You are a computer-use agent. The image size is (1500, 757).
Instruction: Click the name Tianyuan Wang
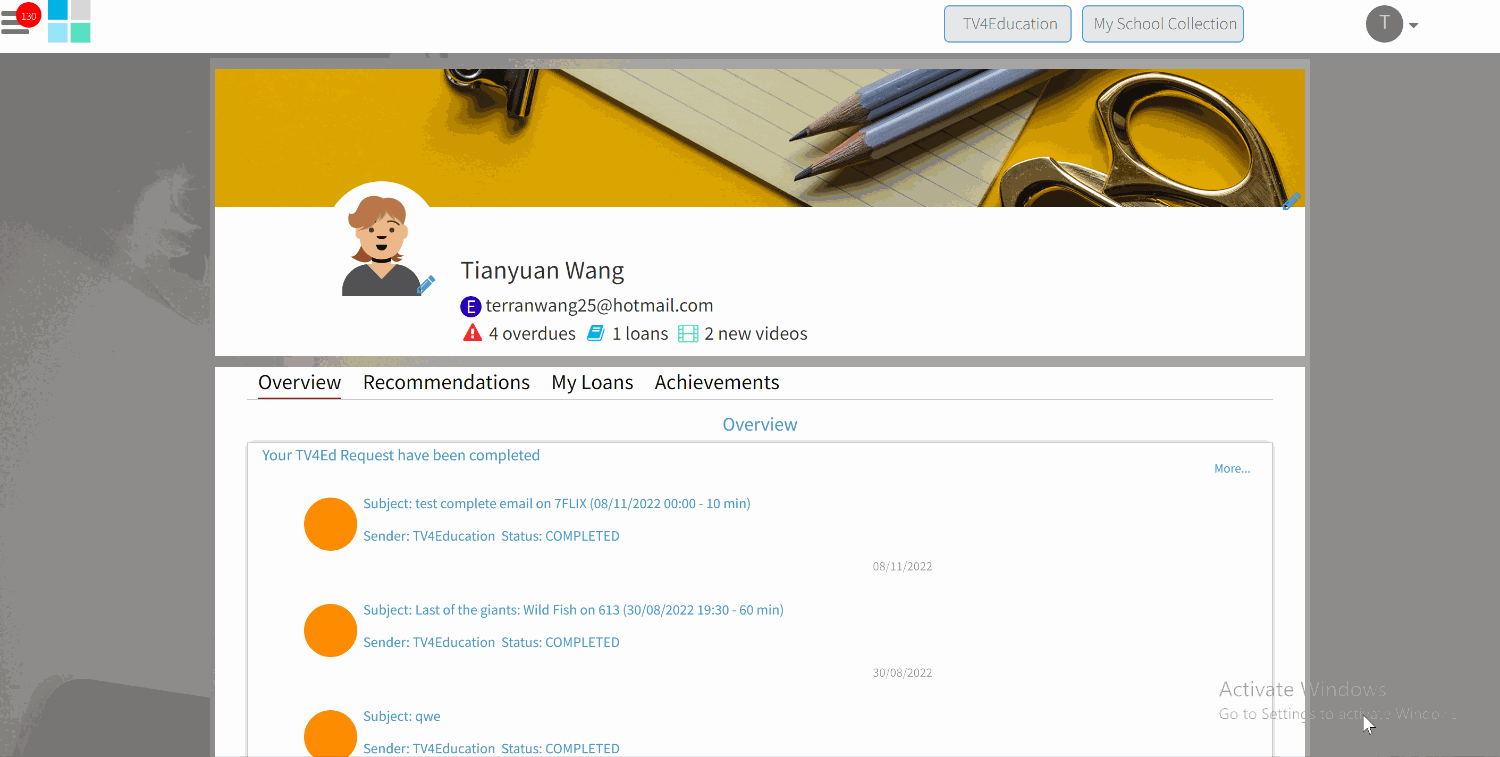(542, 270)
